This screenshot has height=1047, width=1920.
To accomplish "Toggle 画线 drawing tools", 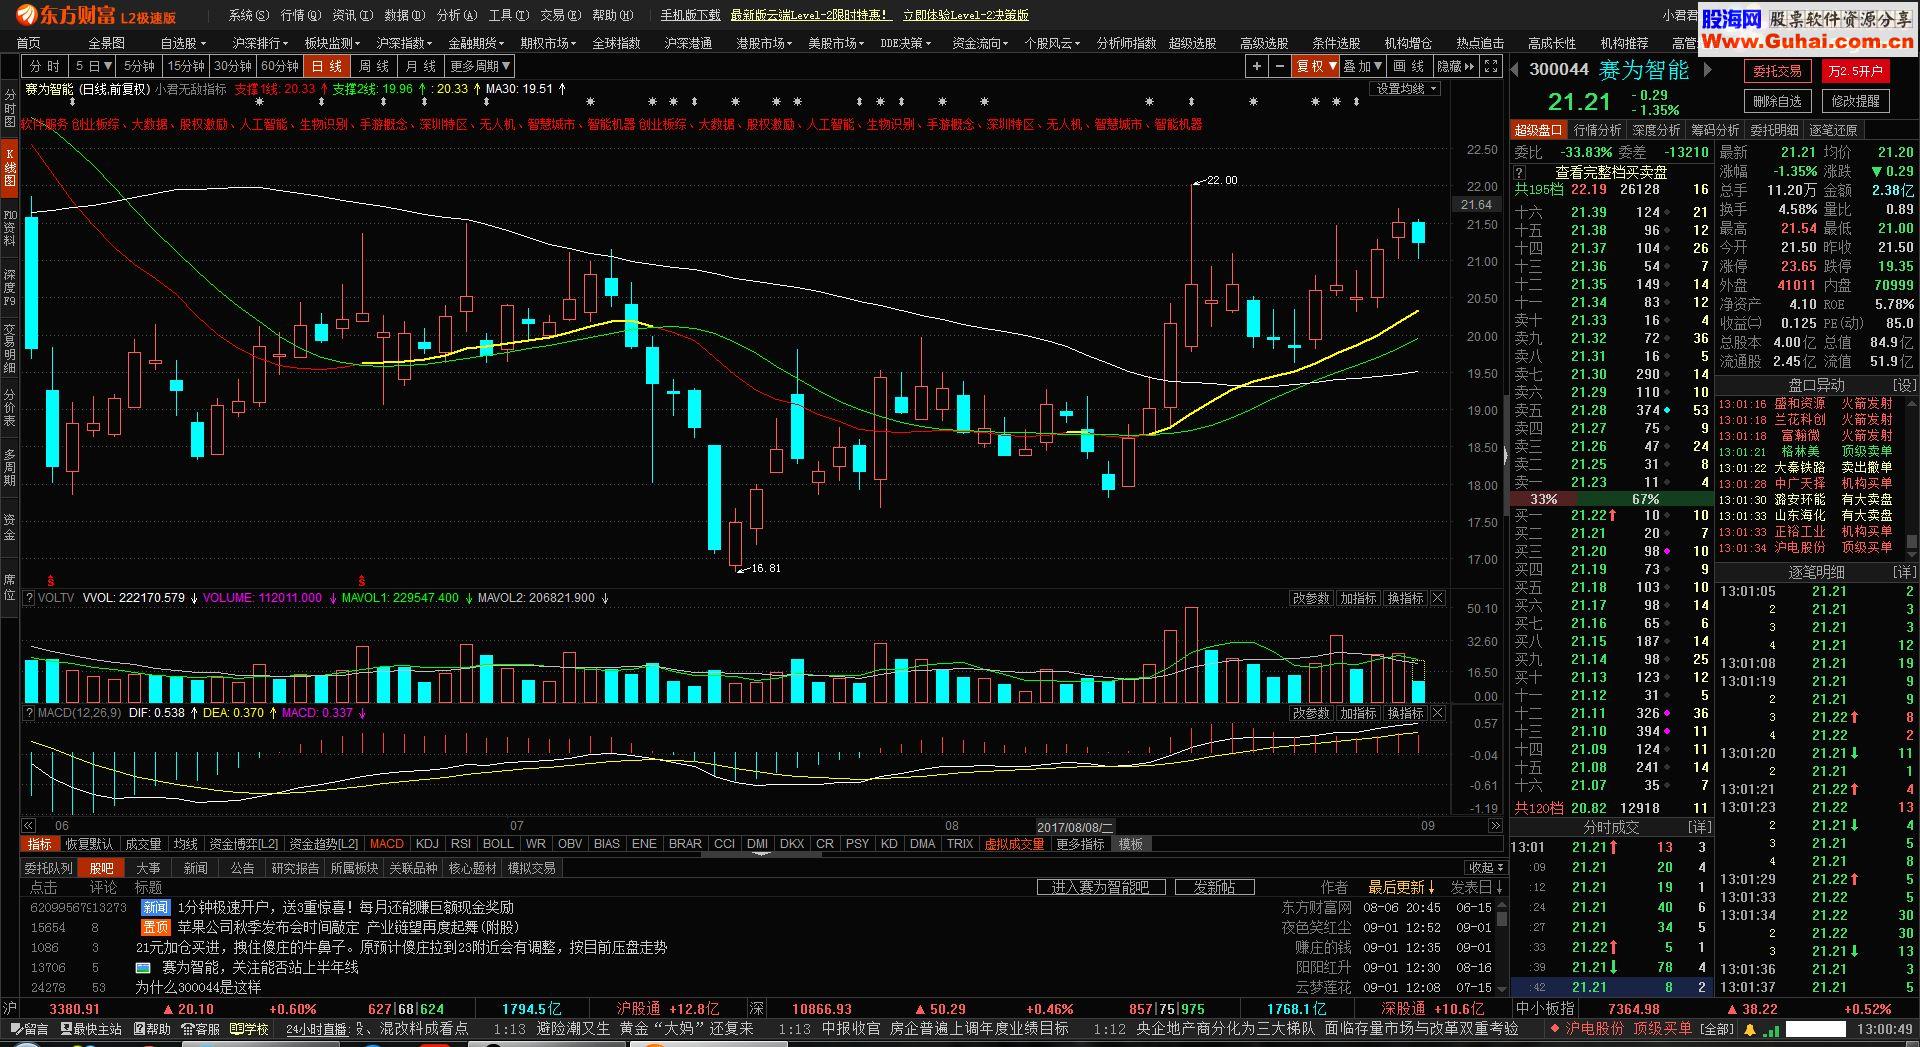I will point(1409,66).
